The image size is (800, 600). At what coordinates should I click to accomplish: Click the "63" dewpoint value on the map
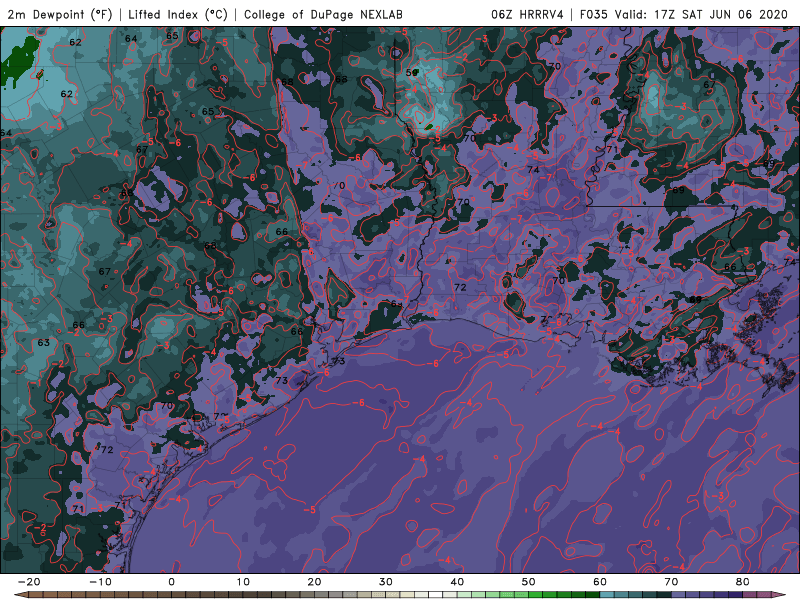[x=43, y=342]
